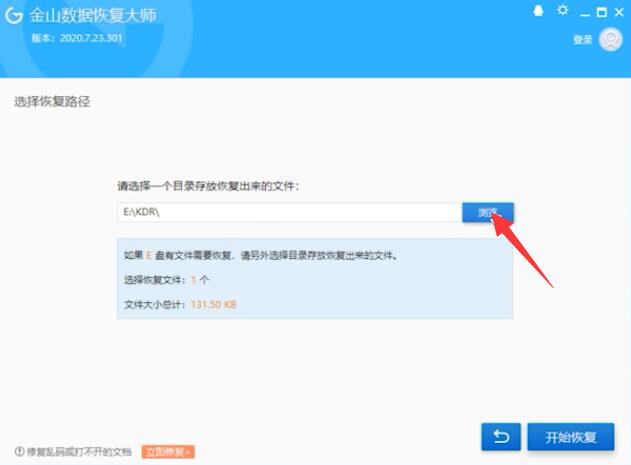This screenshot has width=631, height=465.
Task: Click the user avatar icon
Action: (610, 39)
